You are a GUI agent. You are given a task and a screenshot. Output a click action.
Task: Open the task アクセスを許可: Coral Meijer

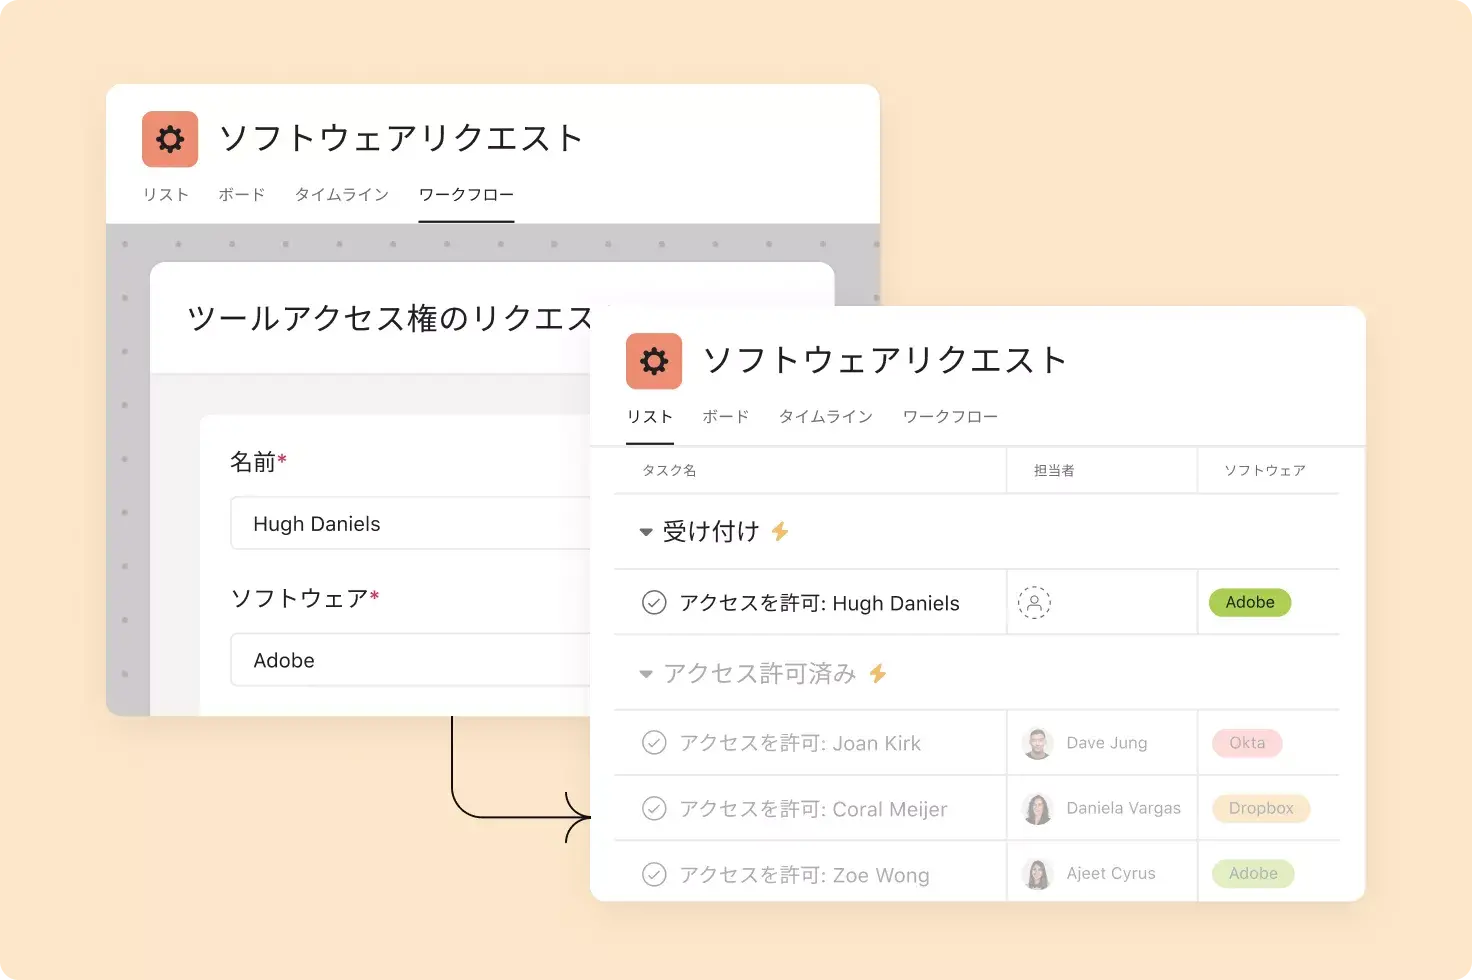pos(813,808)
